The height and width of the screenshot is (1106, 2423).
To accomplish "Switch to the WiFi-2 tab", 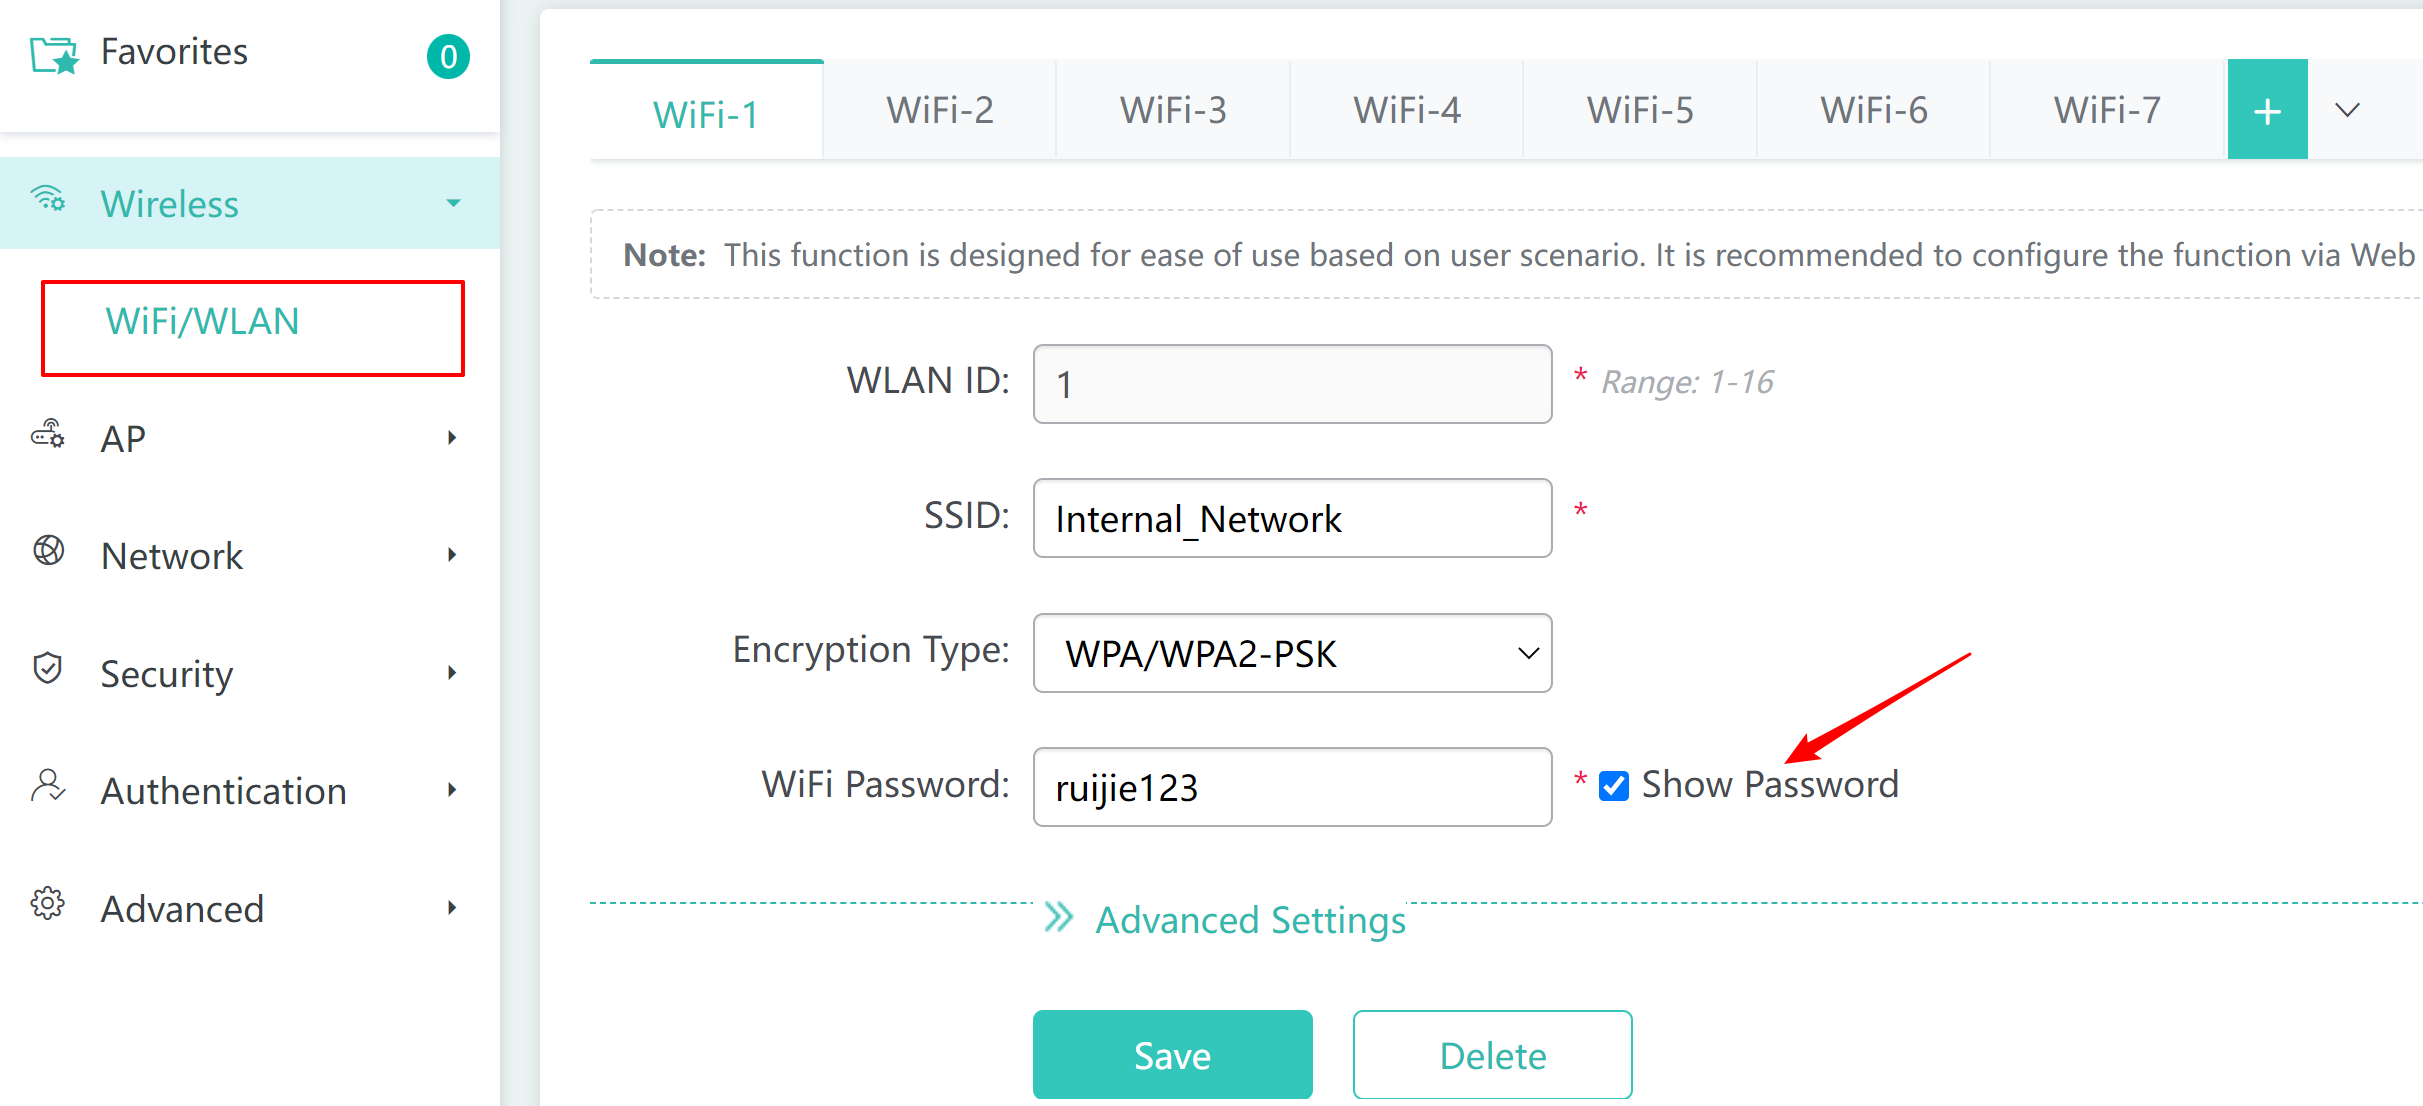I will (x=940, y=110).
